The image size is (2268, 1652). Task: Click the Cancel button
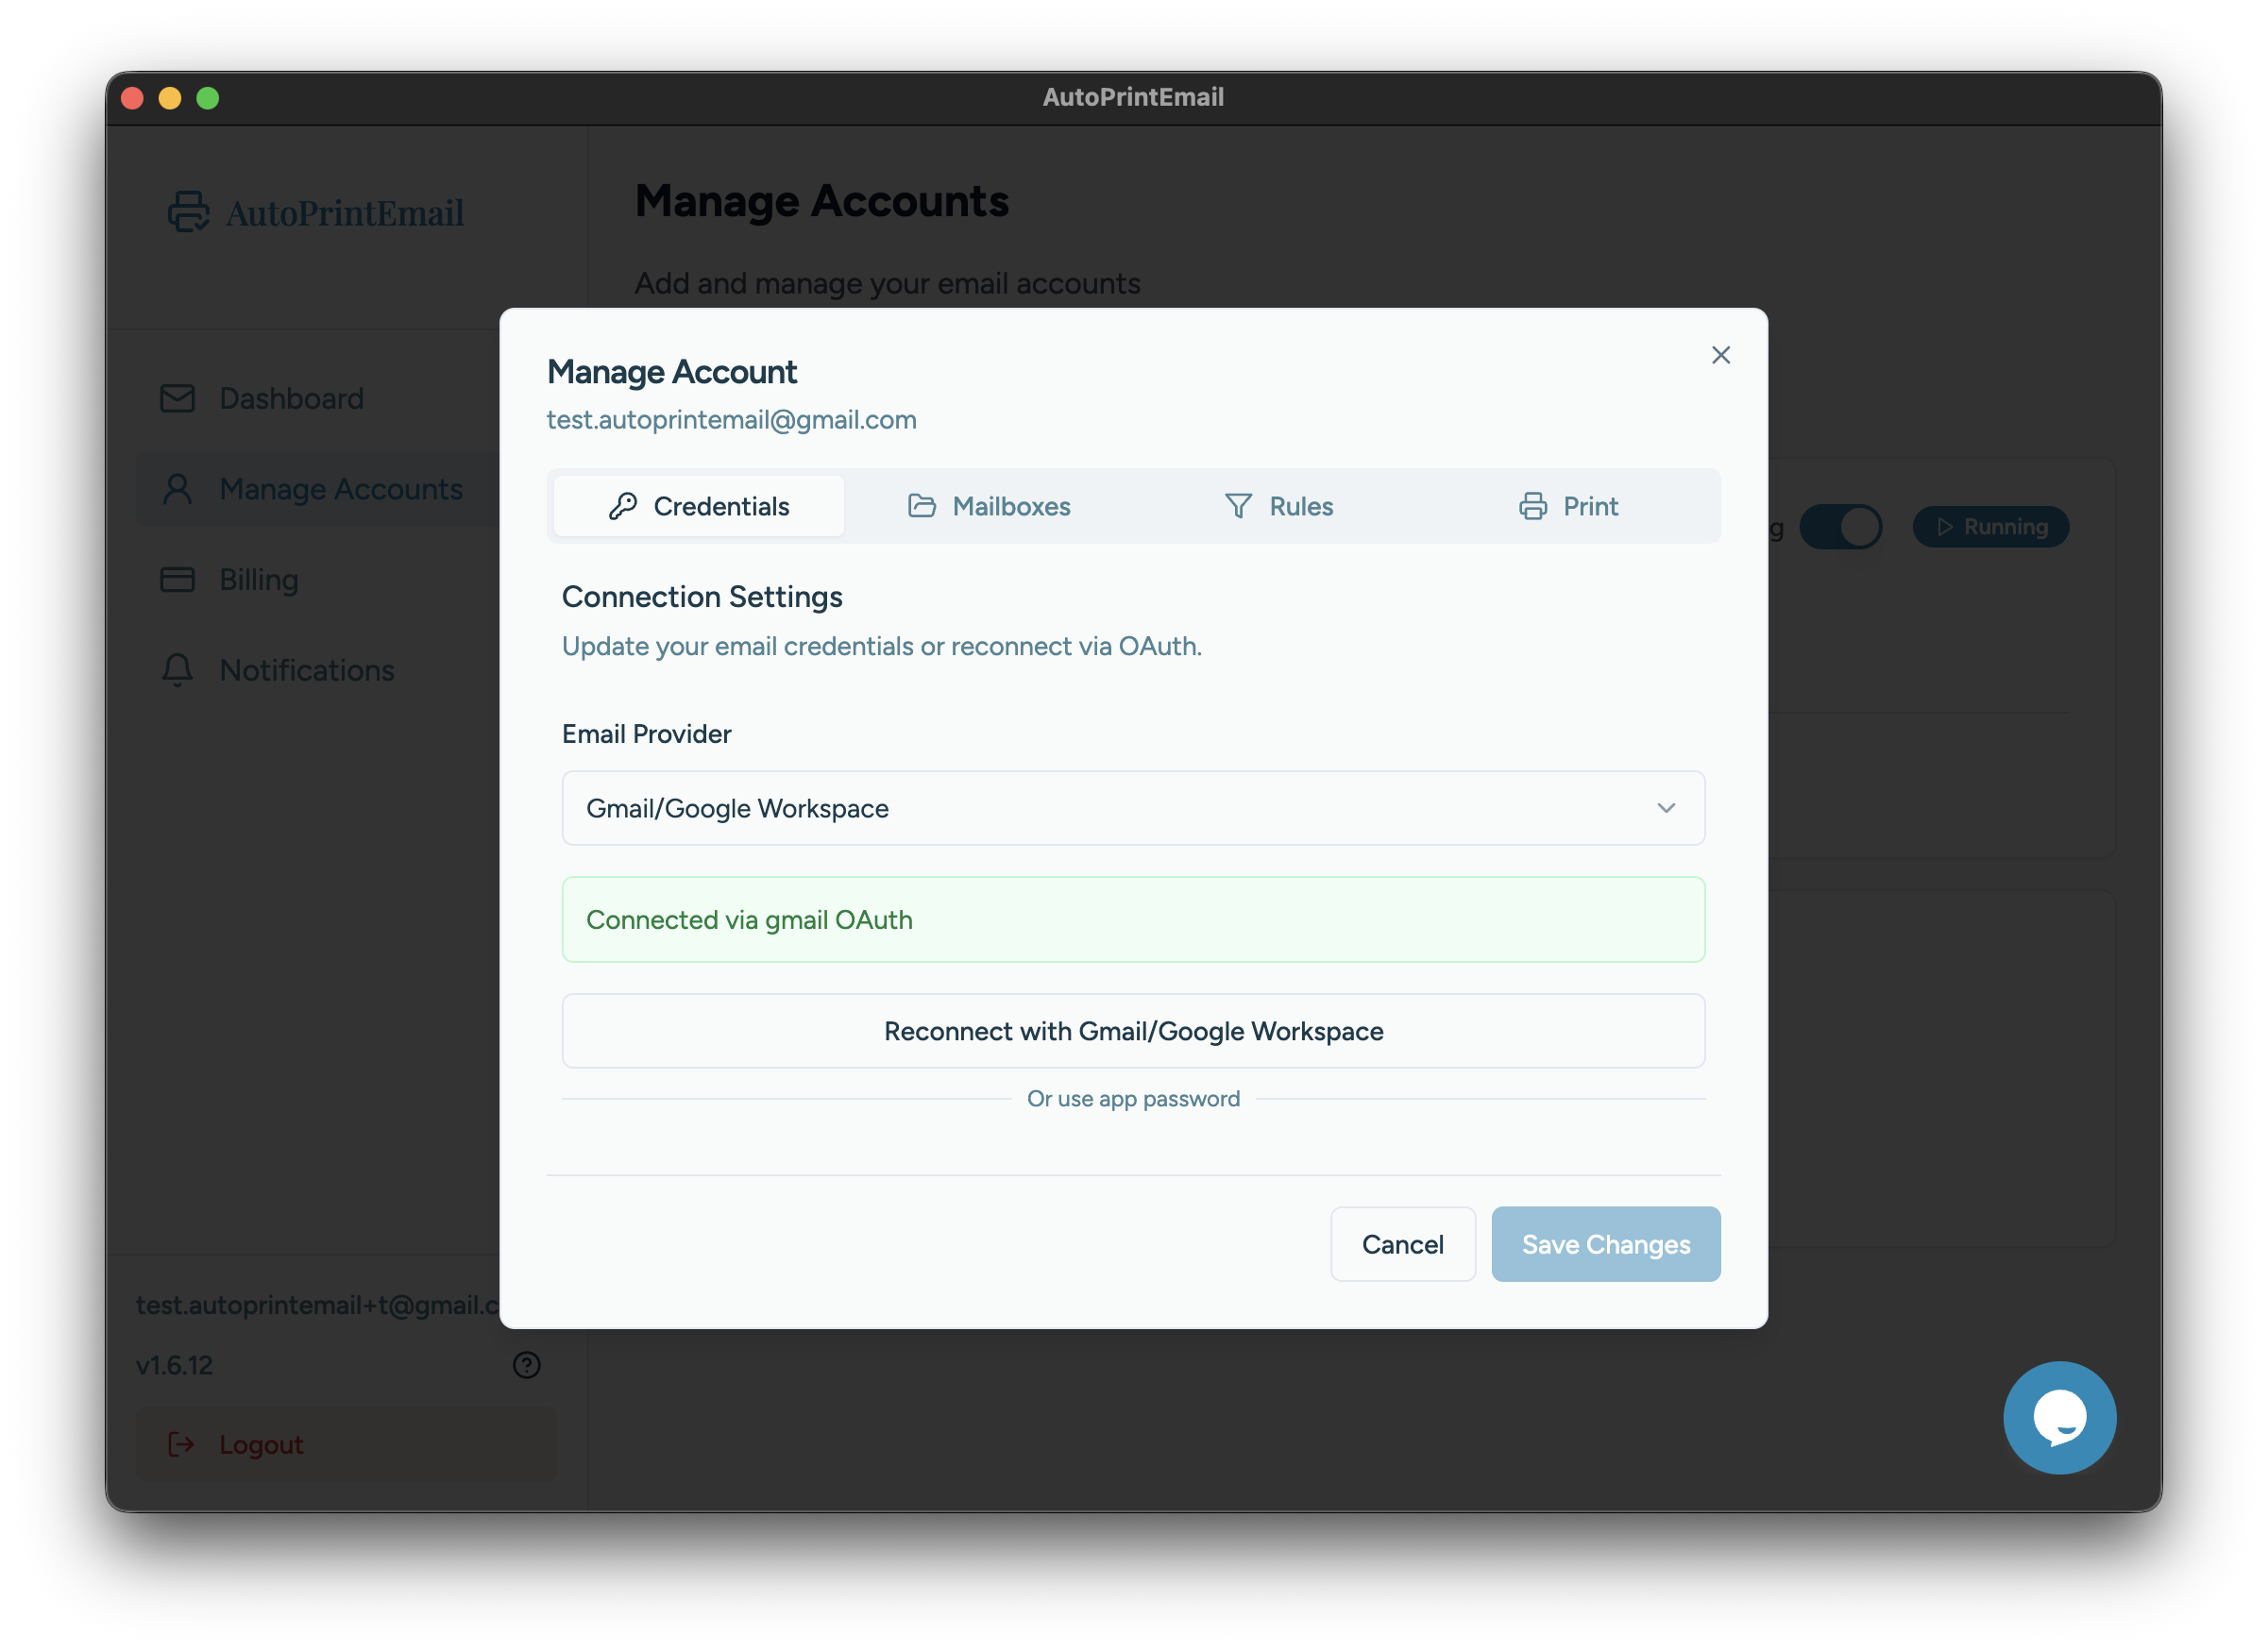tap(1402, 1244)
